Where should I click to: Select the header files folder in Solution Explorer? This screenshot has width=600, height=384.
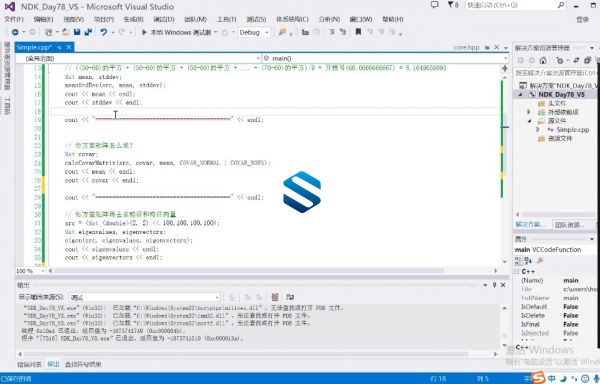(556, 103)
